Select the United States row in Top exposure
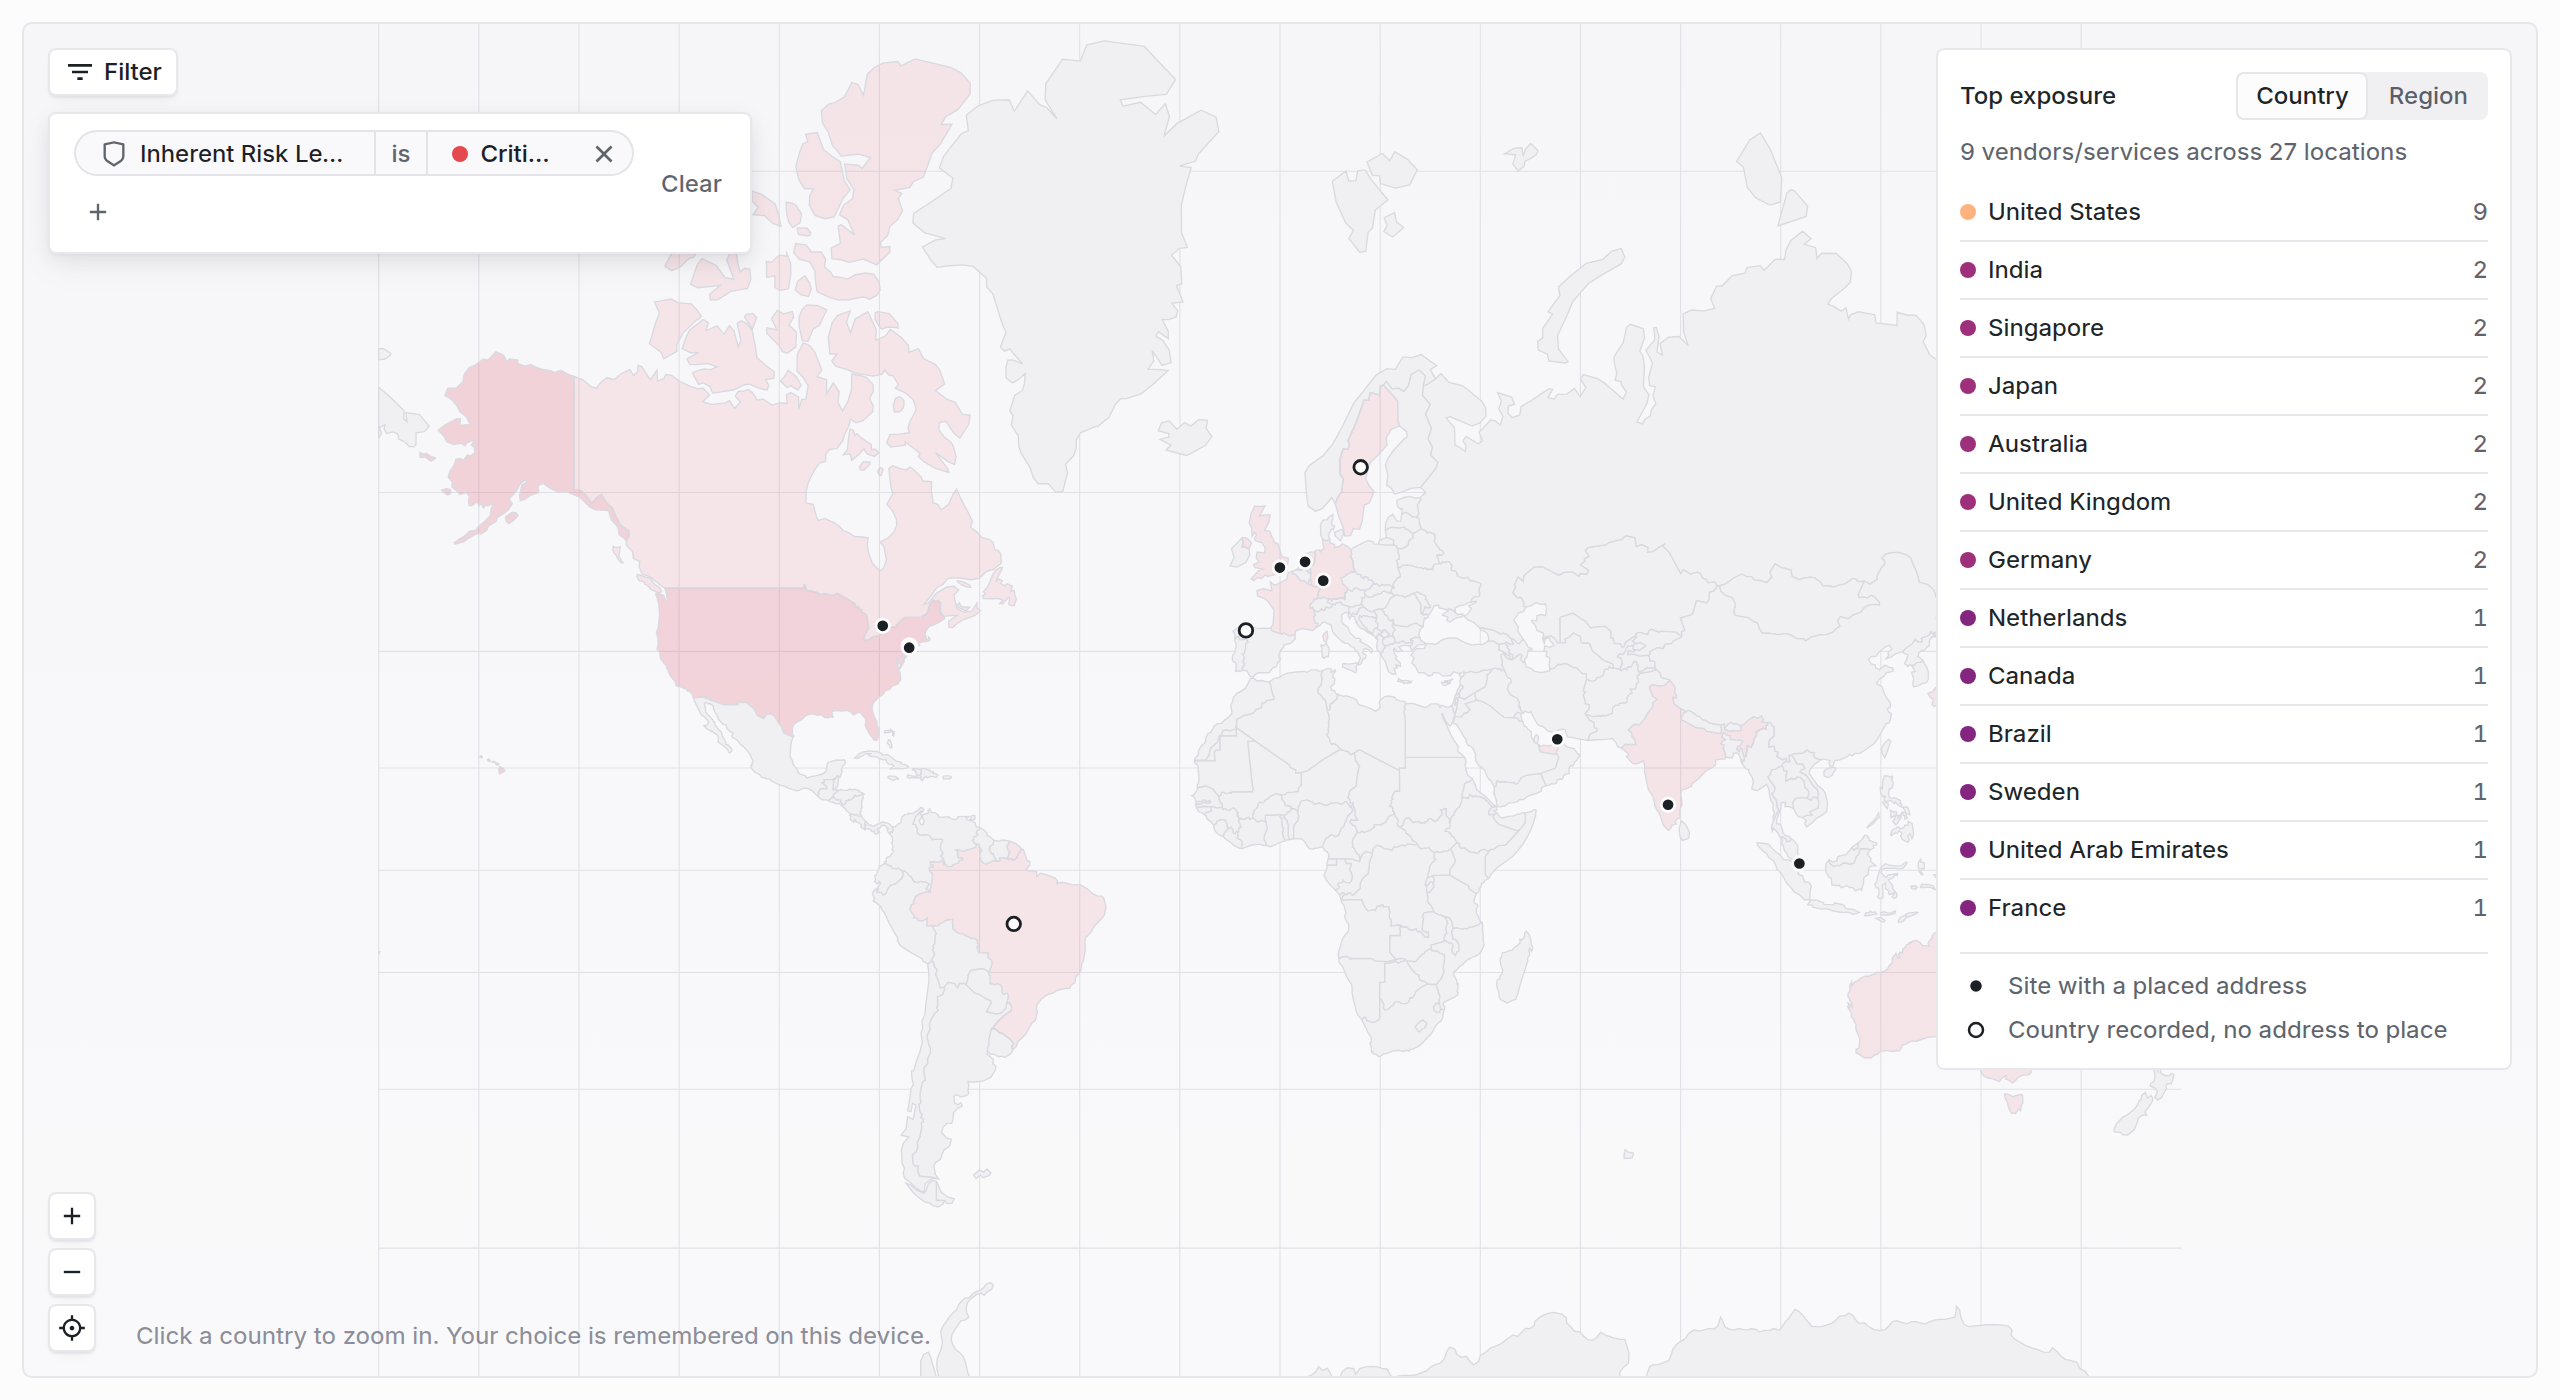 [x=2223, y=212]
